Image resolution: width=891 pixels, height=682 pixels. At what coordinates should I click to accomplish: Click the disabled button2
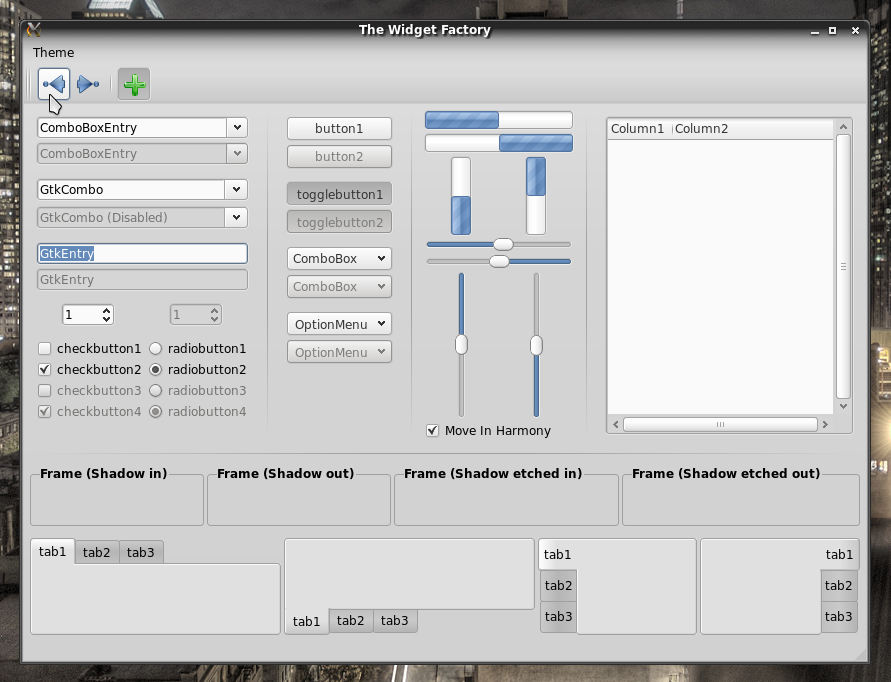tap(339, 156)
